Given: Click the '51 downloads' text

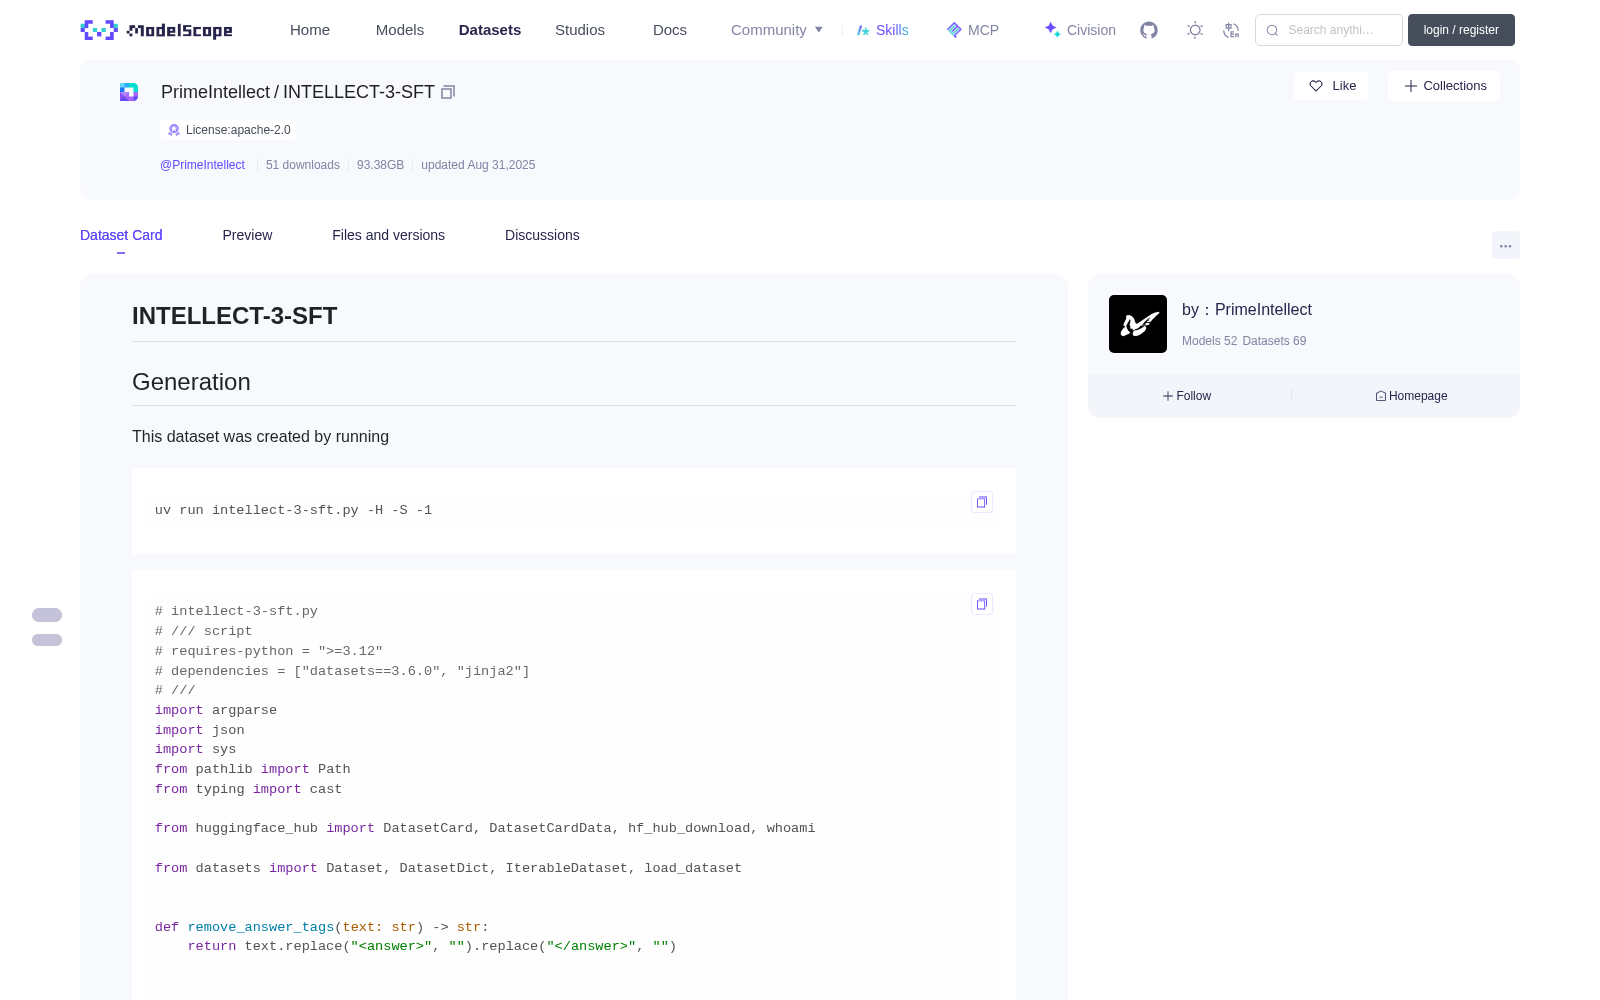Looking at the screenshot, I should [x=303, y=165].
